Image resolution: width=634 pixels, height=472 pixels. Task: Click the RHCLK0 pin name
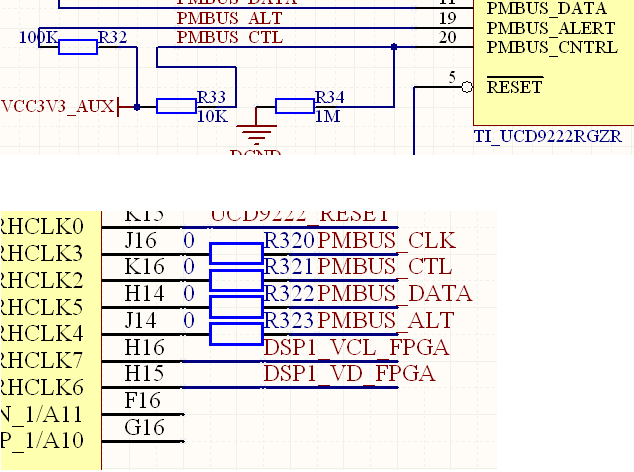coord(42,226)
